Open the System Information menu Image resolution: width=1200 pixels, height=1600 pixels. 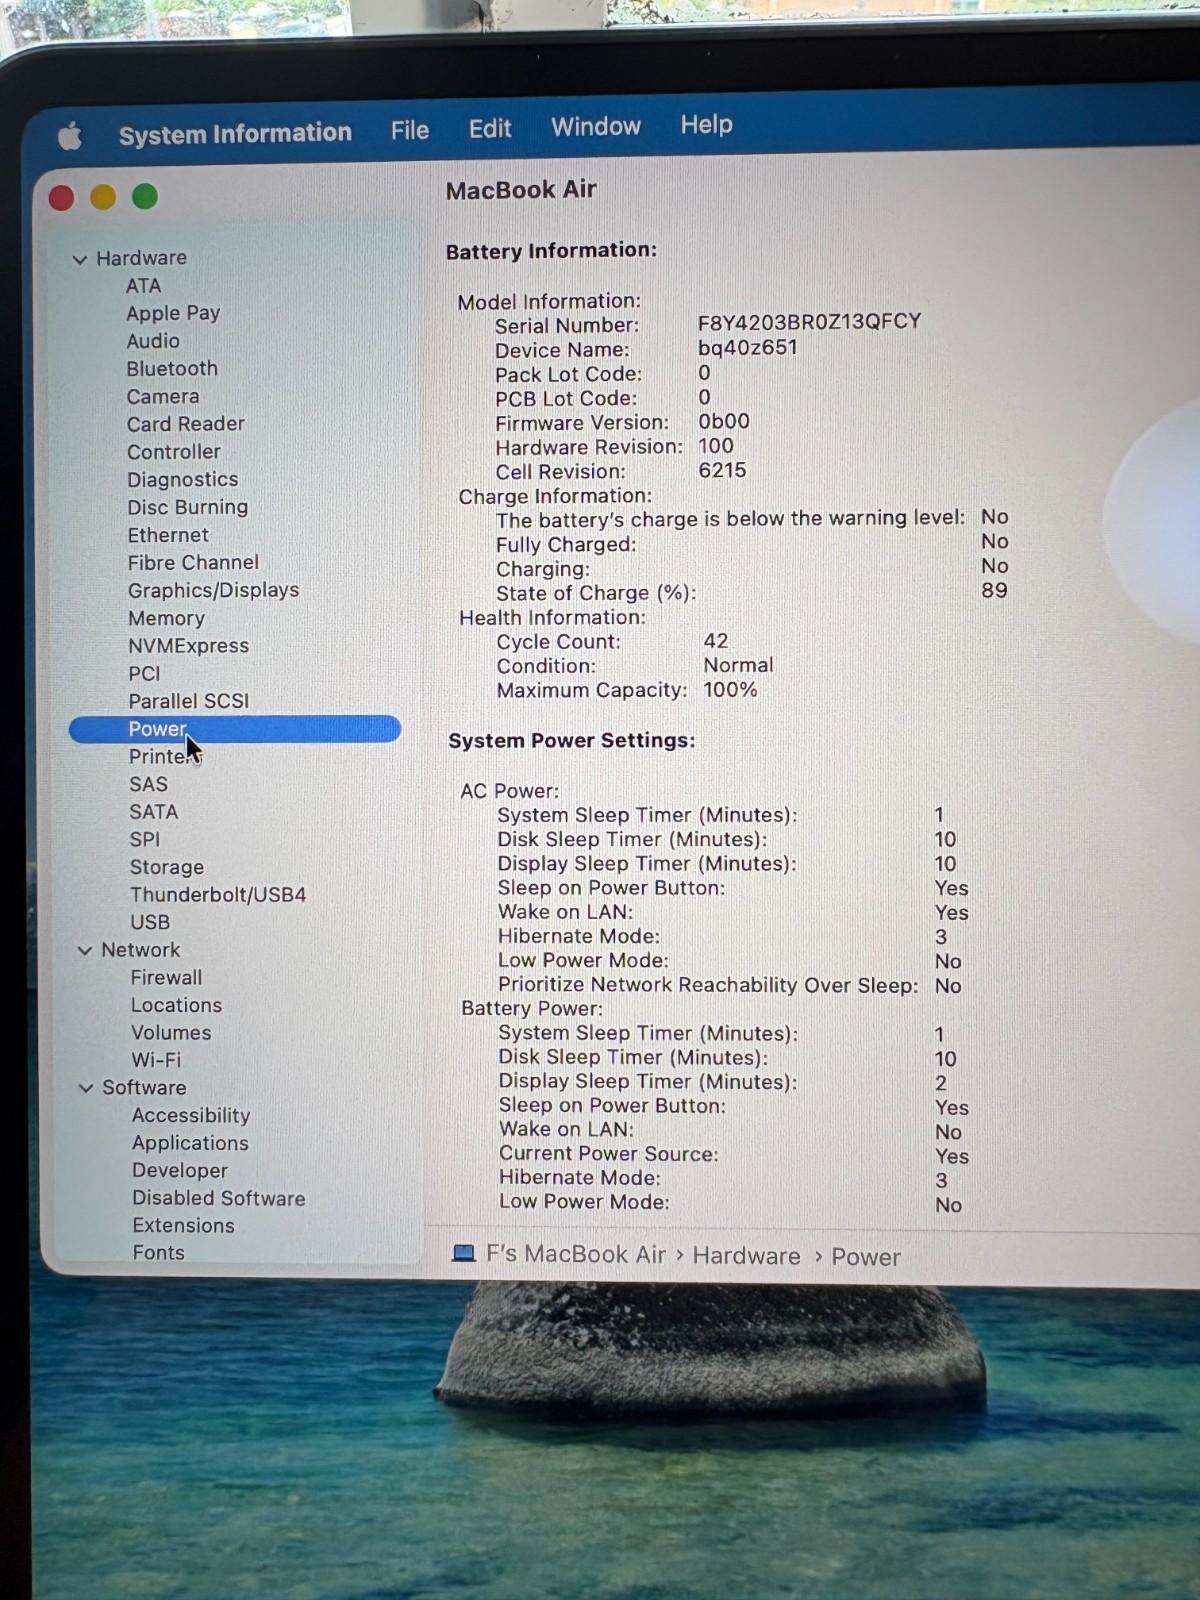click(235, 133)
